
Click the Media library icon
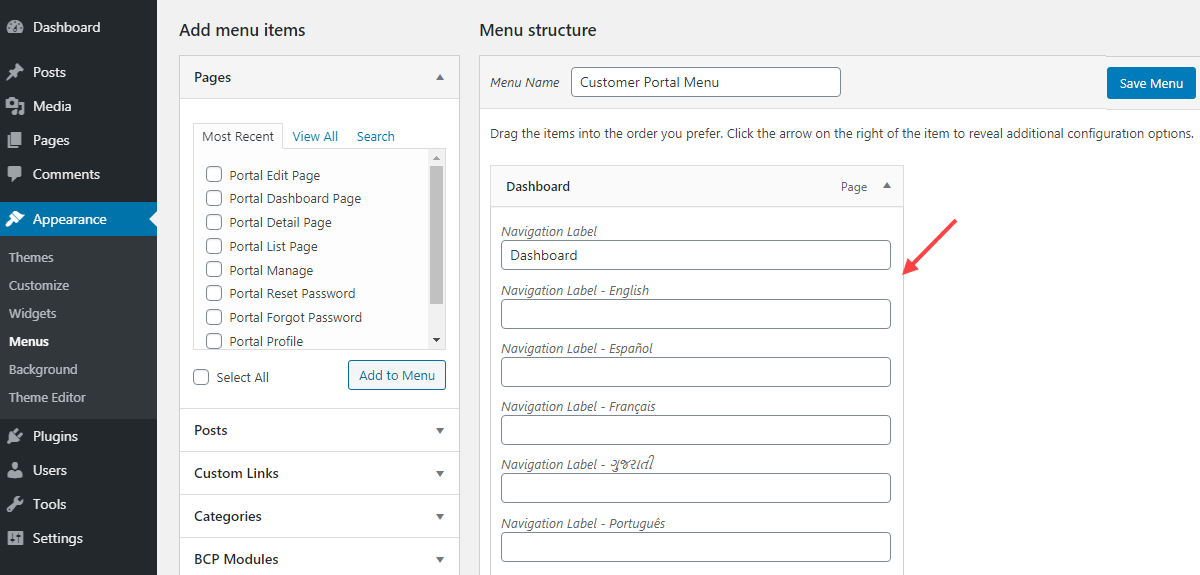click(x=15, y=107)
